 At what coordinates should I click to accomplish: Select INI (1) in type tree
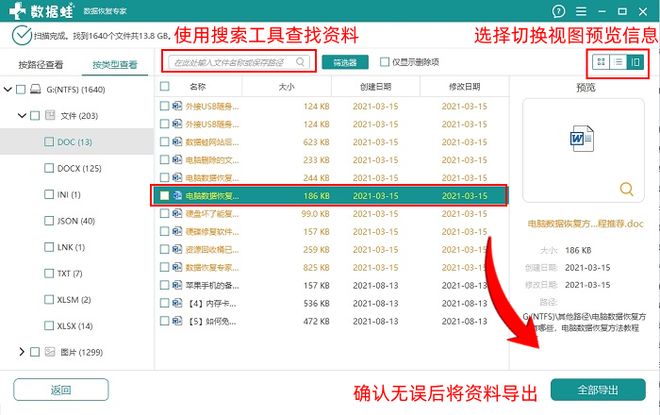69,194
